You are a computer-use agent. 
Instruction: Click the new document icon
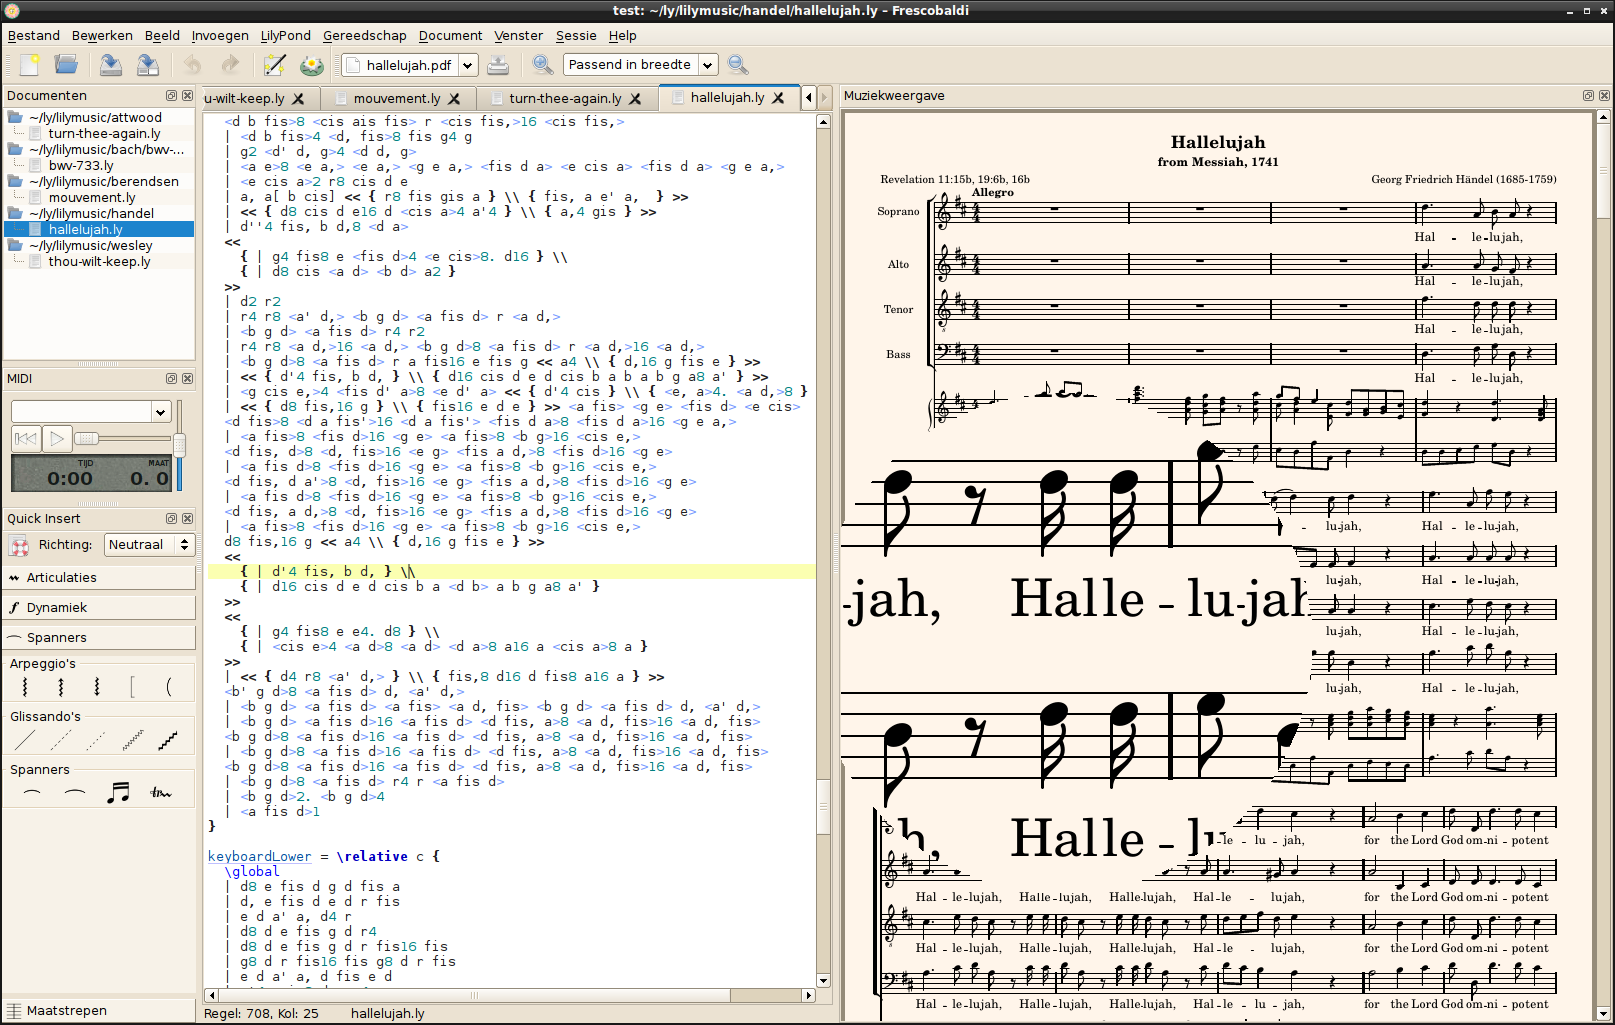(29, 65)
